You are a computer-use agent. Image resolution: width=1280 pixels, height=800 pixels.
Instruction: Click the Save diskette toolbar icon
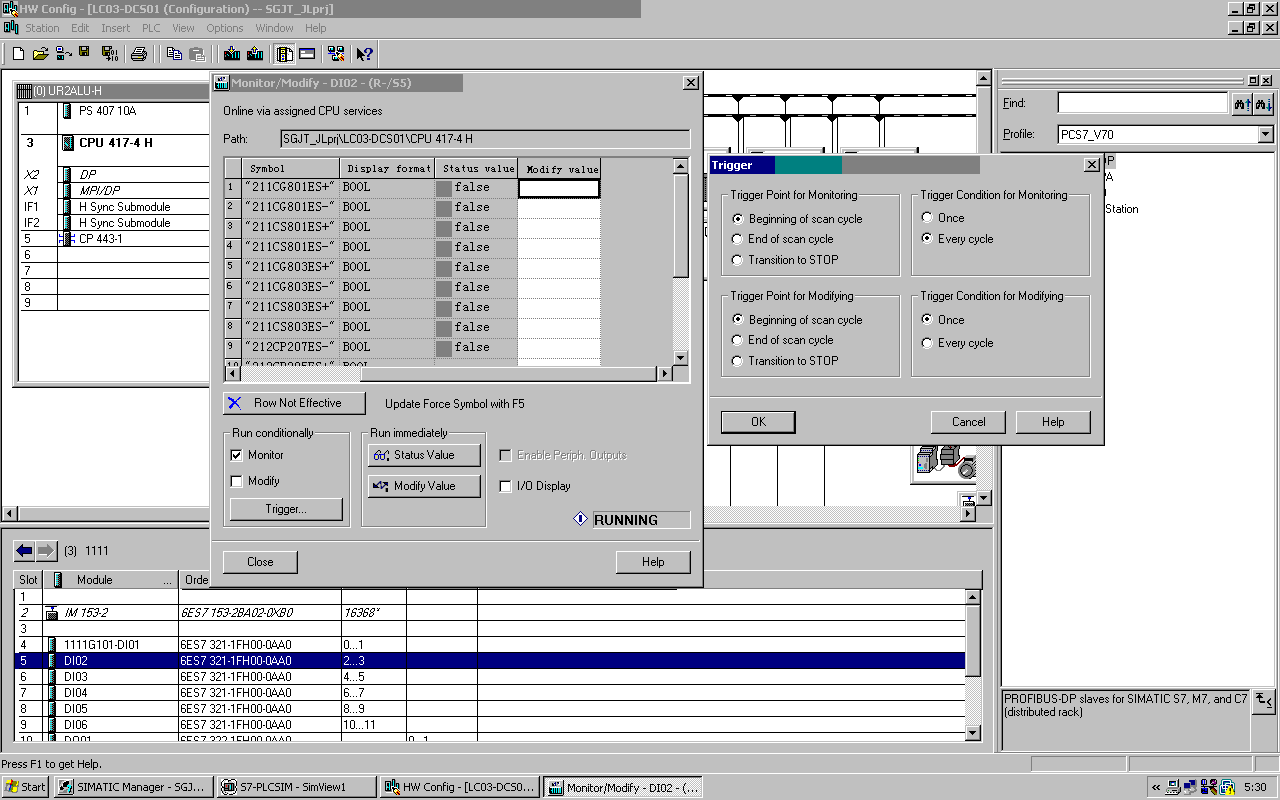(85, 54)
